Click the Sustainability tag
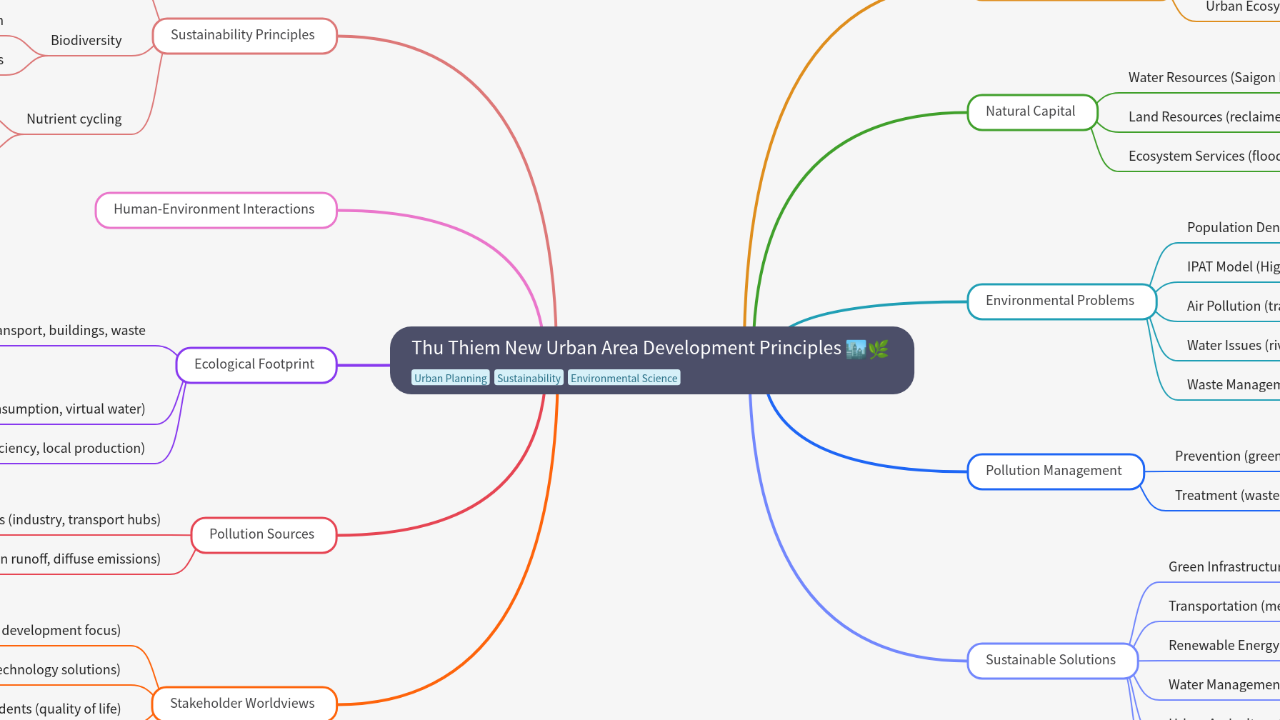Viewport: 1280px width, 720px height. [x=529, y=378]
